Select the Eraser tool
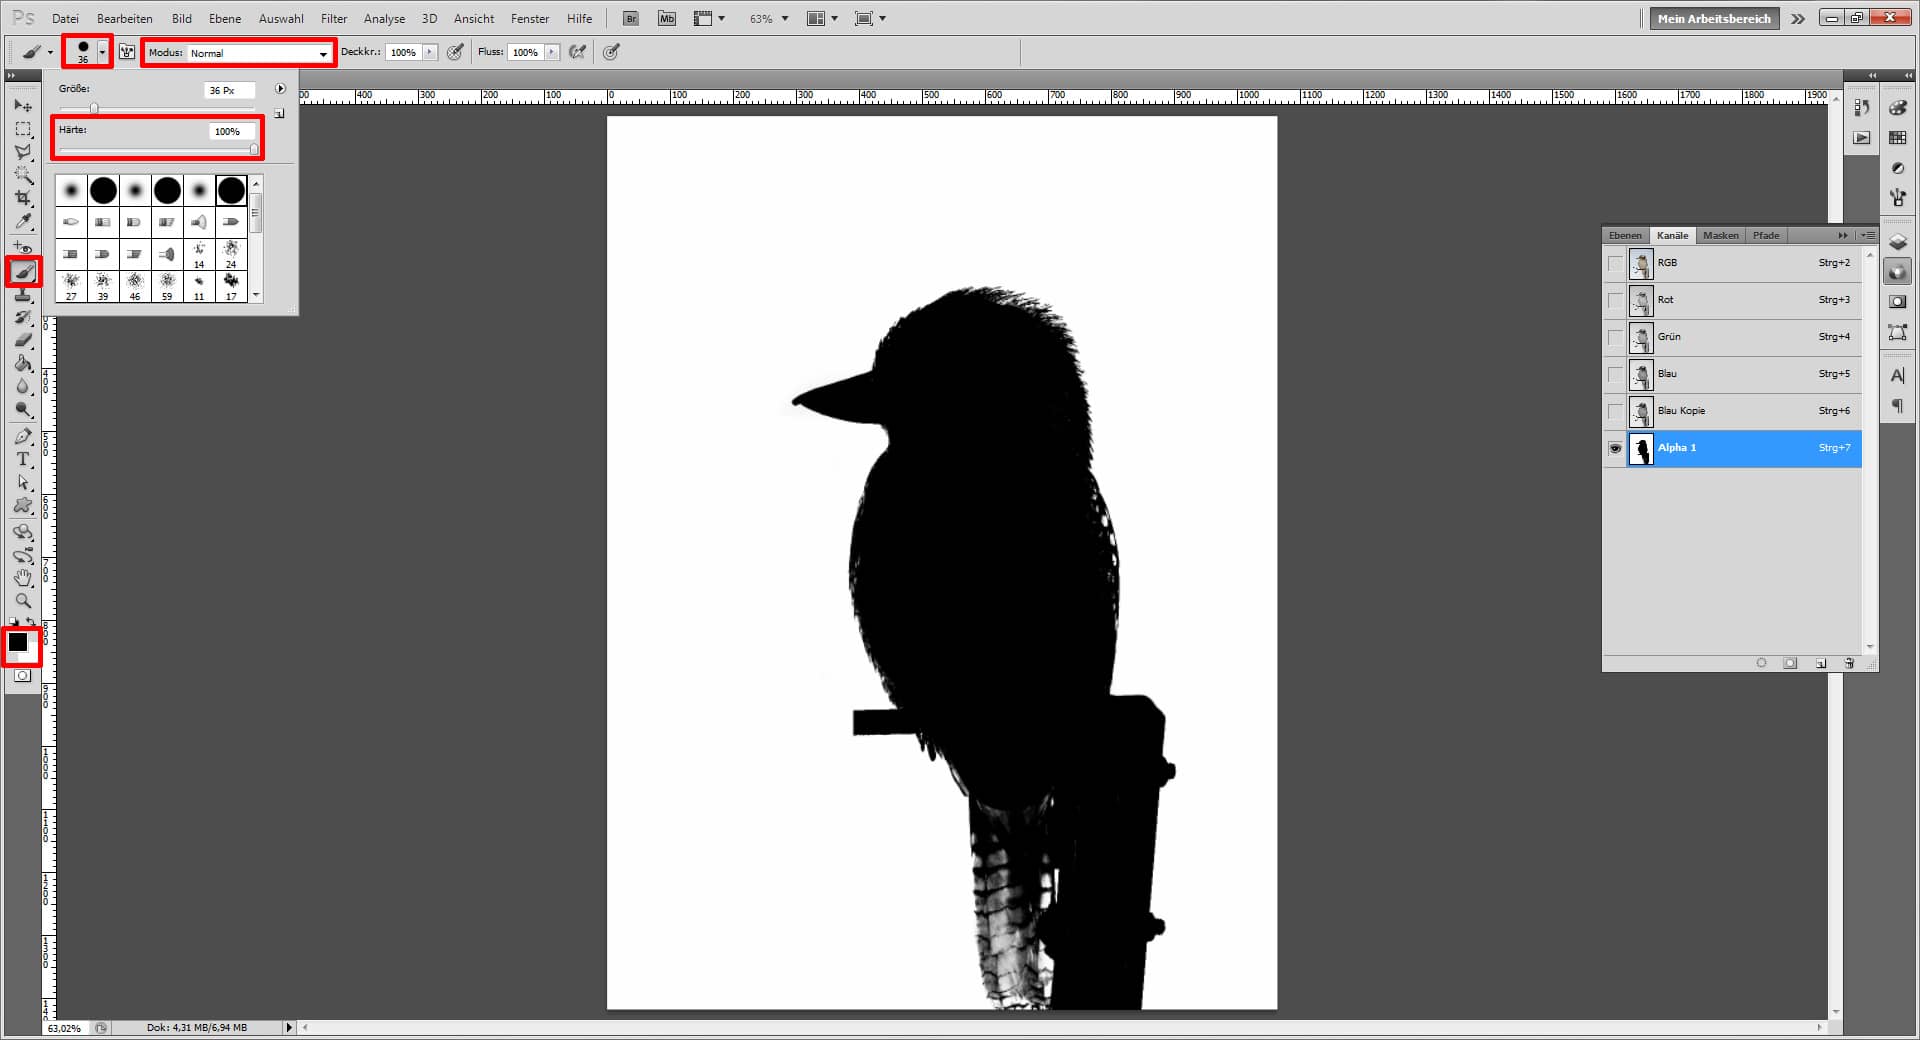The image size is (1920, 1040). pyautogui.click(x=22, y=340)
